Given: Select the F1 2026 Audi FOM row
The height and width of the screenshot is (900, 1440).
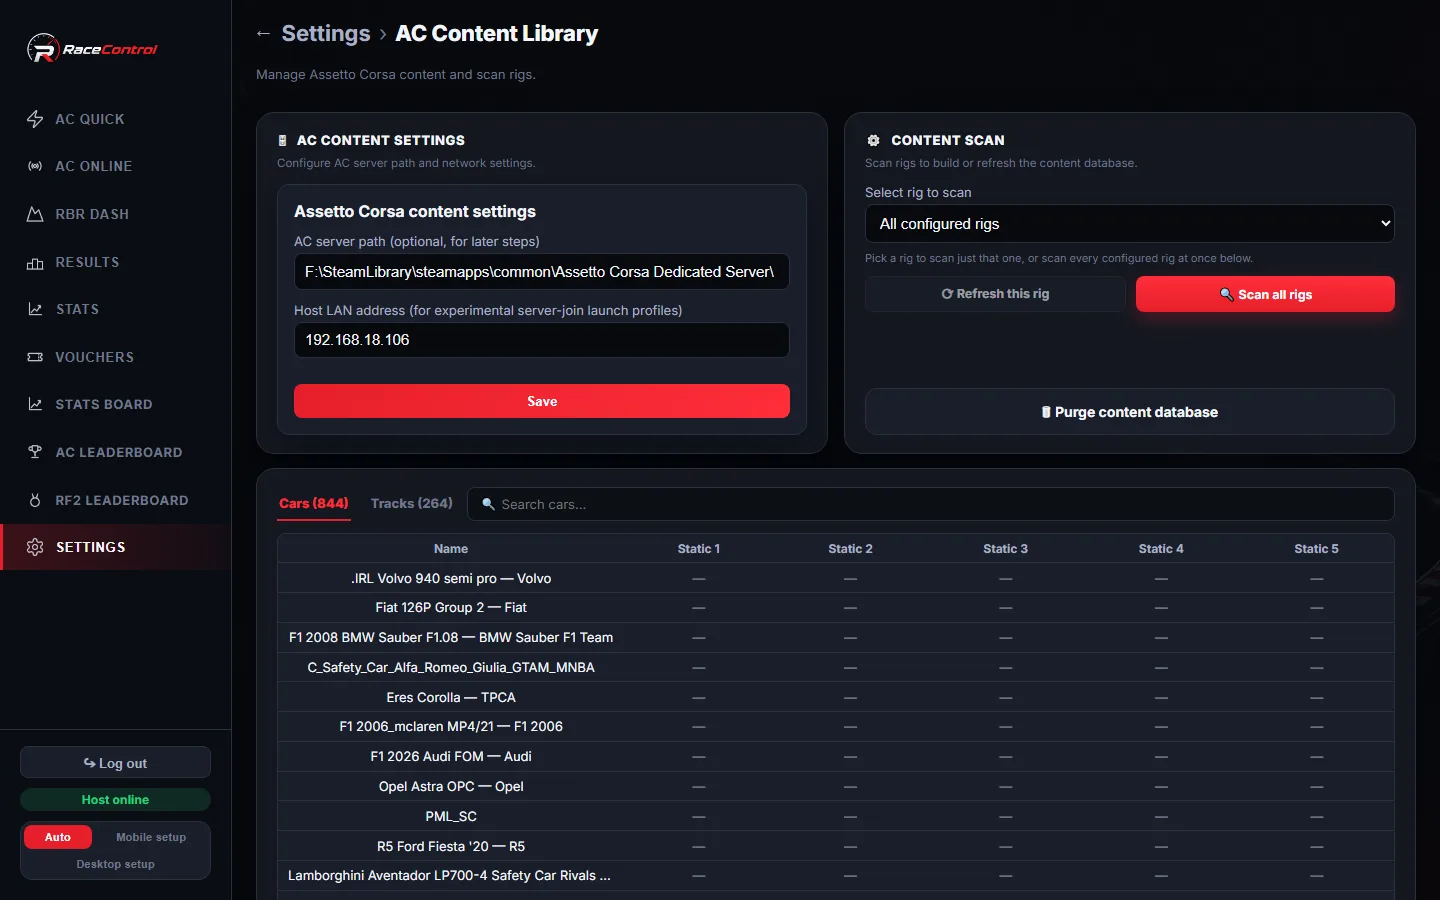Looking at the screenshot, I should point(835,757).
